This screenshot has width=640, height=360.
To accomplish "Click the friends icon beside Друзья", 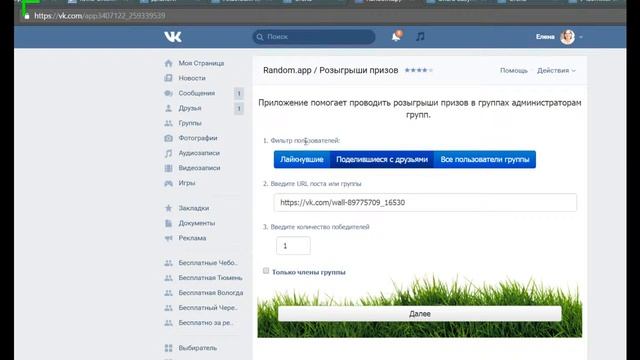I will click(169, 108).
